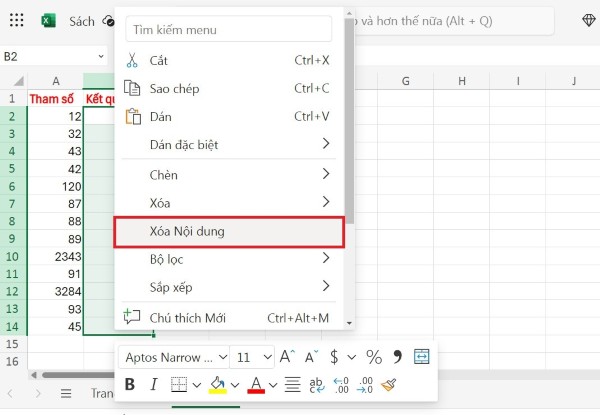
Task: Click the Sao chép copy icon
Action: coord(132,88)
